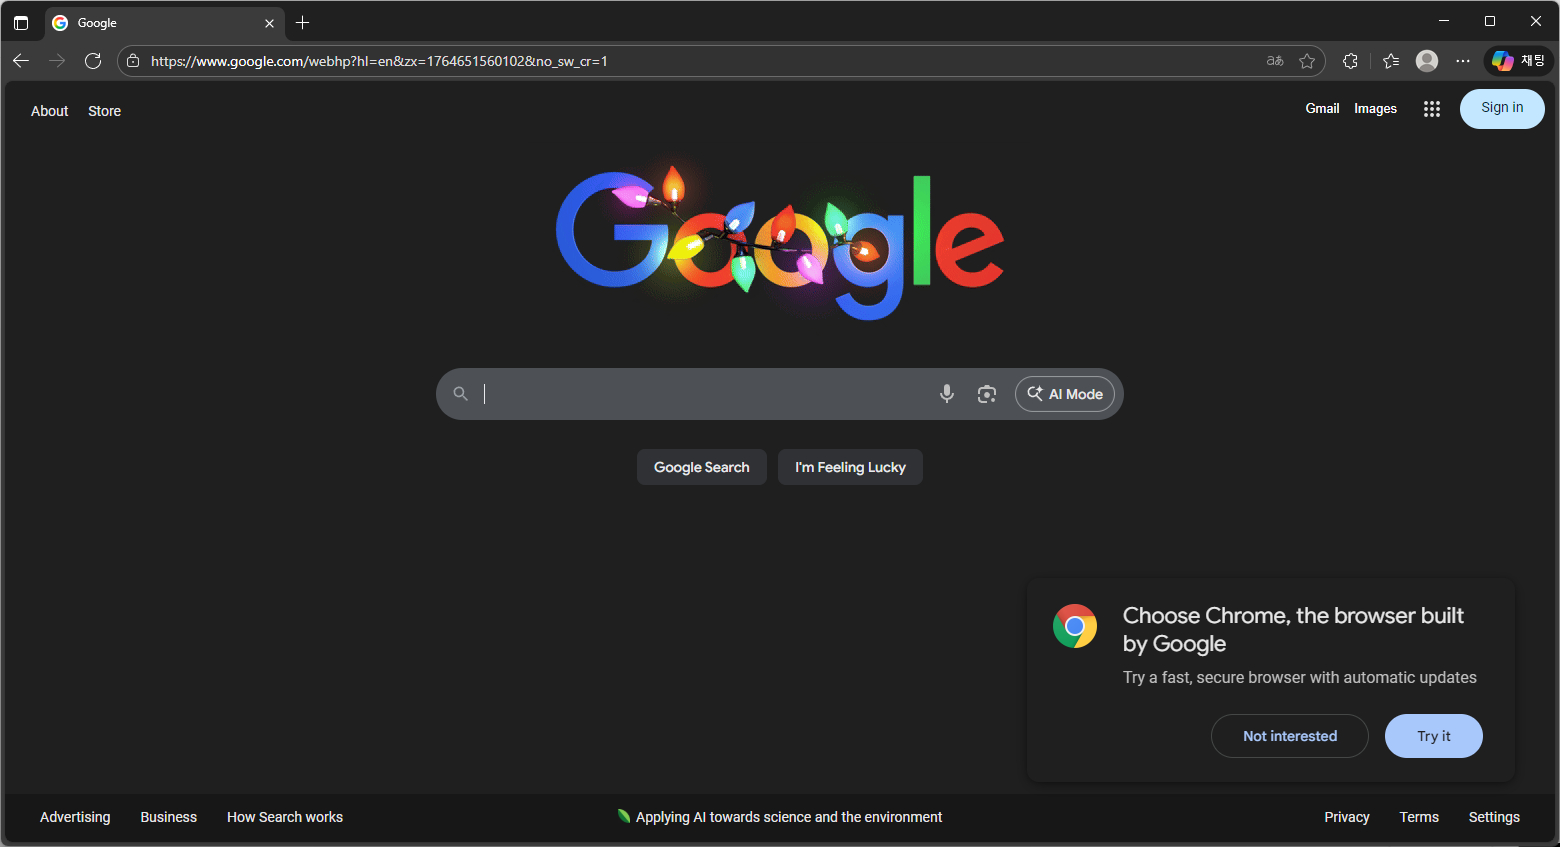This screenshot has height=847, width=1560.
Task: Click the Google tab title
Action: tap(97, 23)
